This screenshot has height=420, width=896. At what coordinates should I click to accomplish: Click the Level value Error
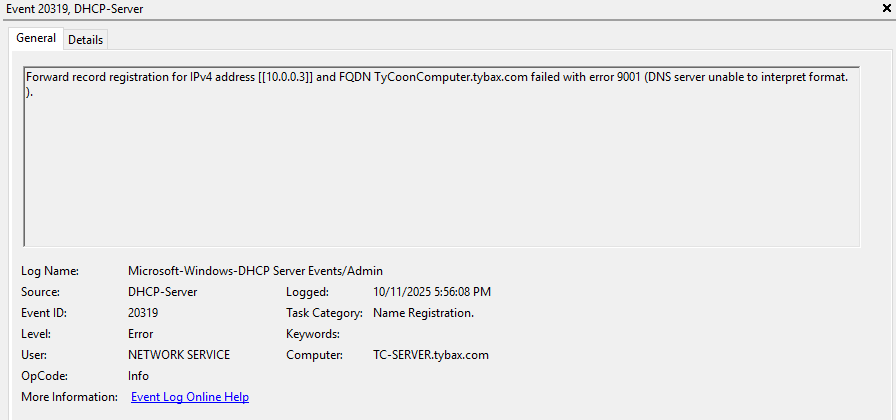[141, 334]
